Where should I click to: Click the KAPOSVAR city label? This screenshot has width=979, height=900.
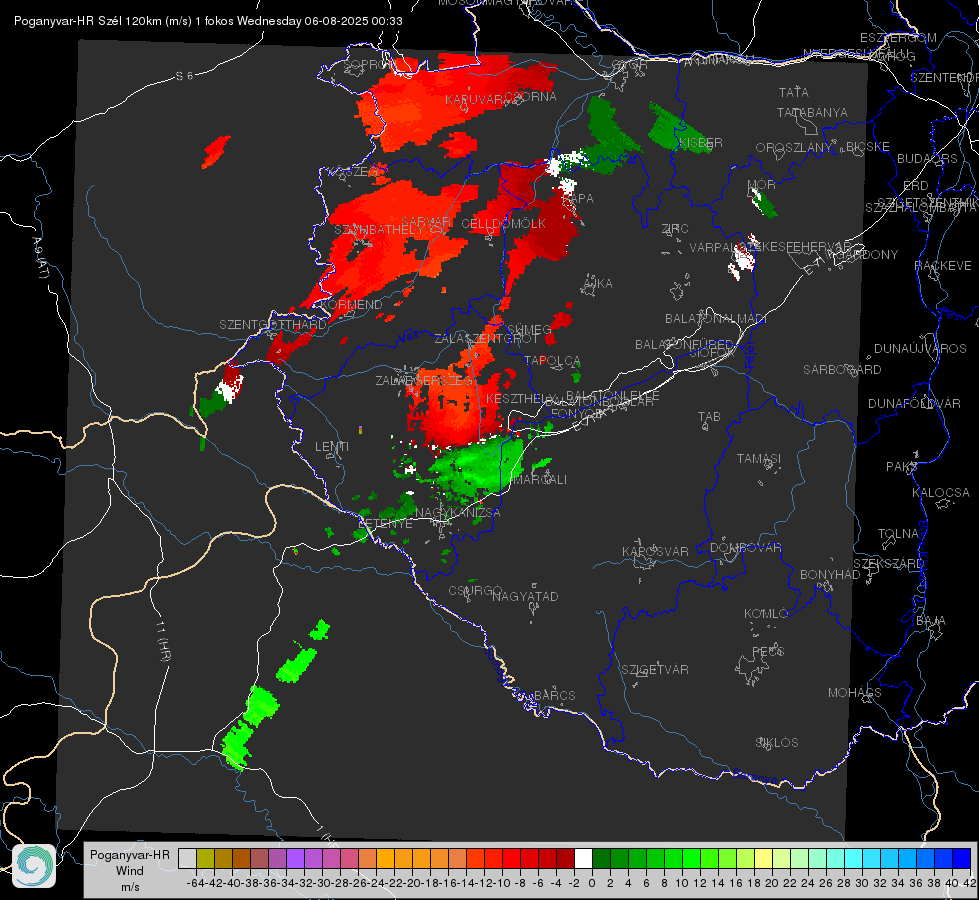tap(655, 551)
